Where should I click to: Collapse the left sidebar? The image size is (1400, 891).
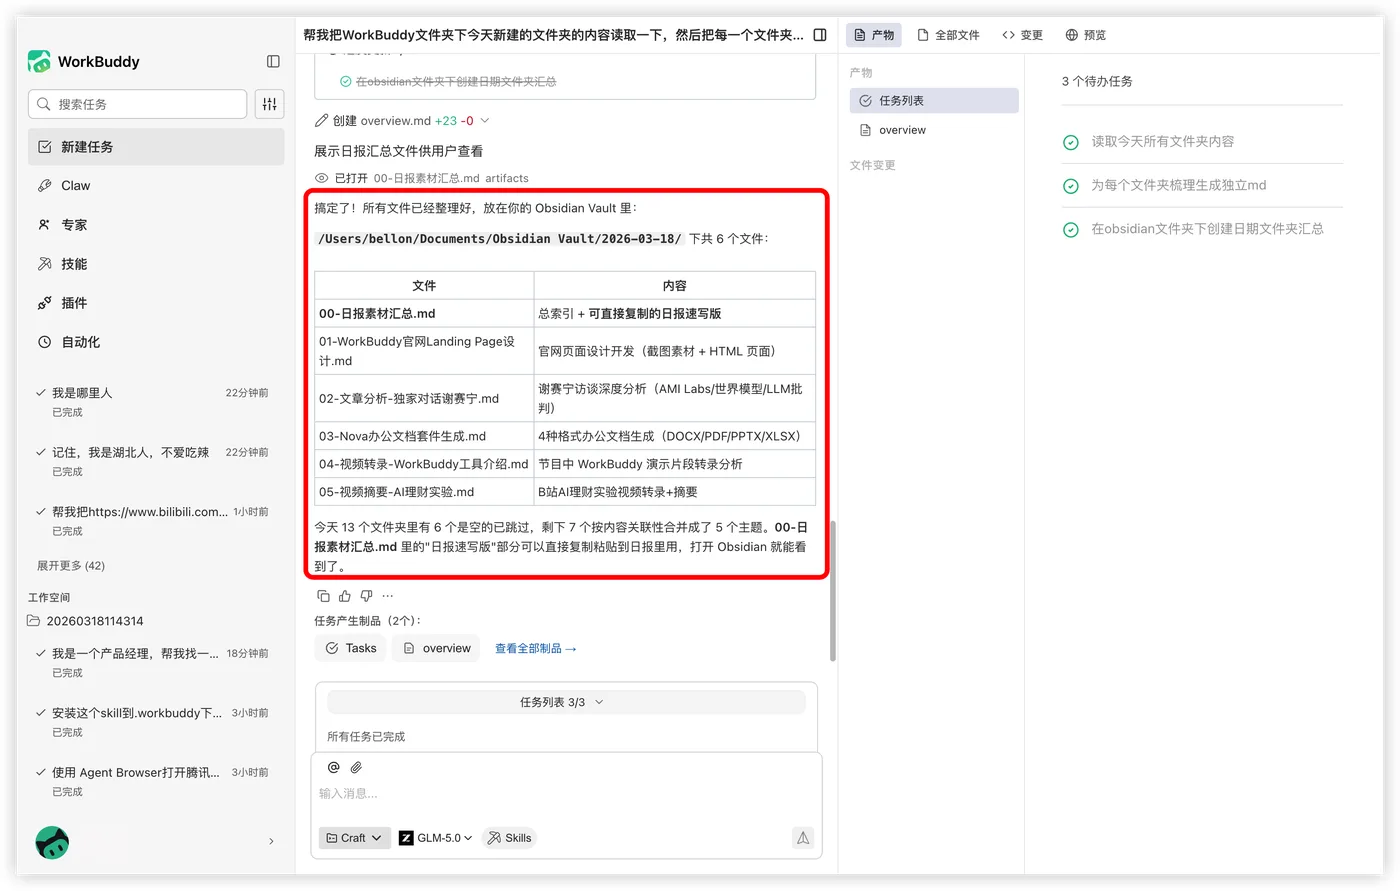click(273, 61)
